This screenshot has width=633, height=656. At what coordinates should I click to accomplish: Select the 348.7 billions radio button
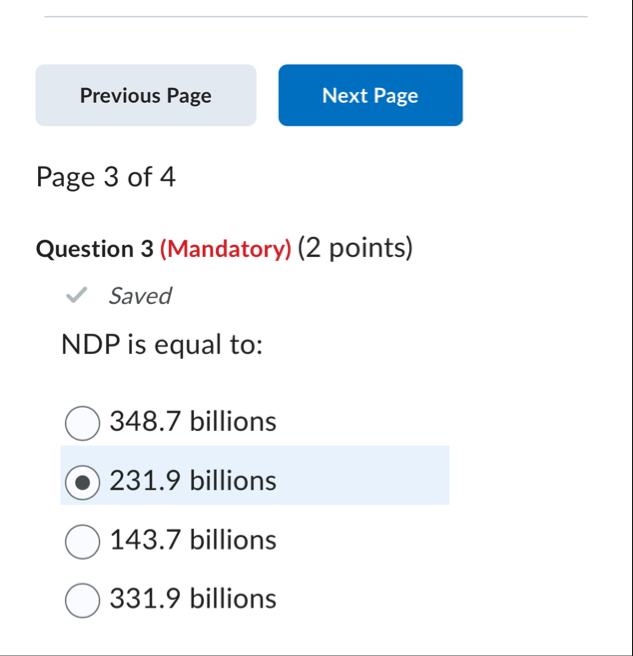click(82, 423)
